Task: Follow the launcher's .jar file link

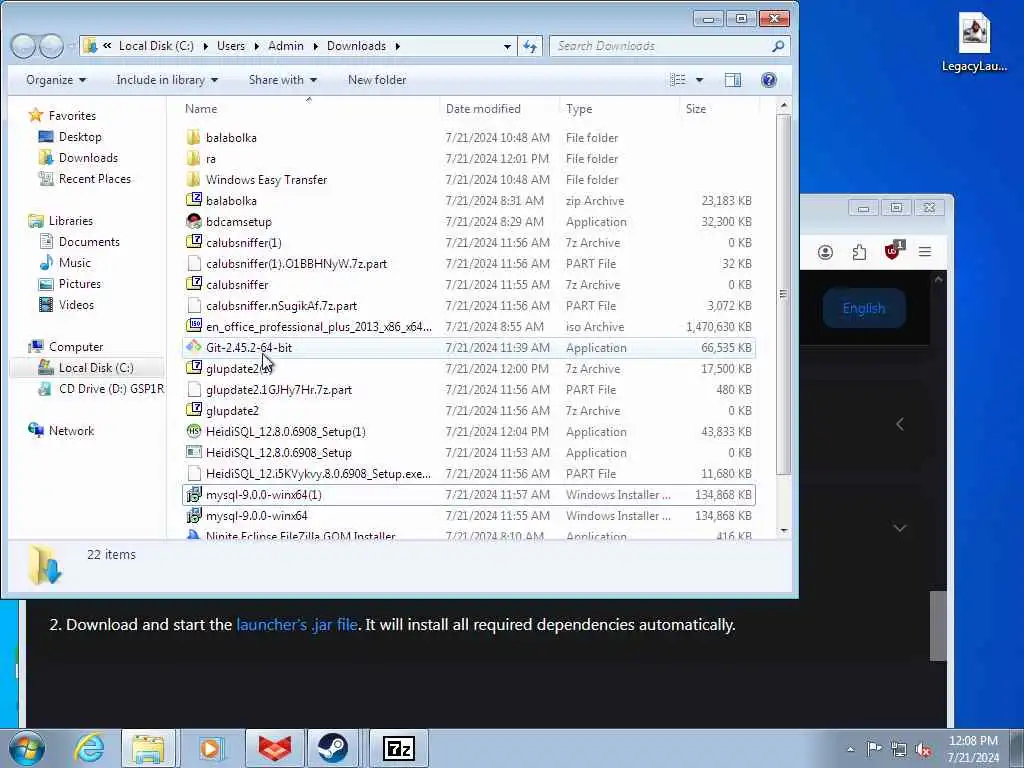Action: 296,624
